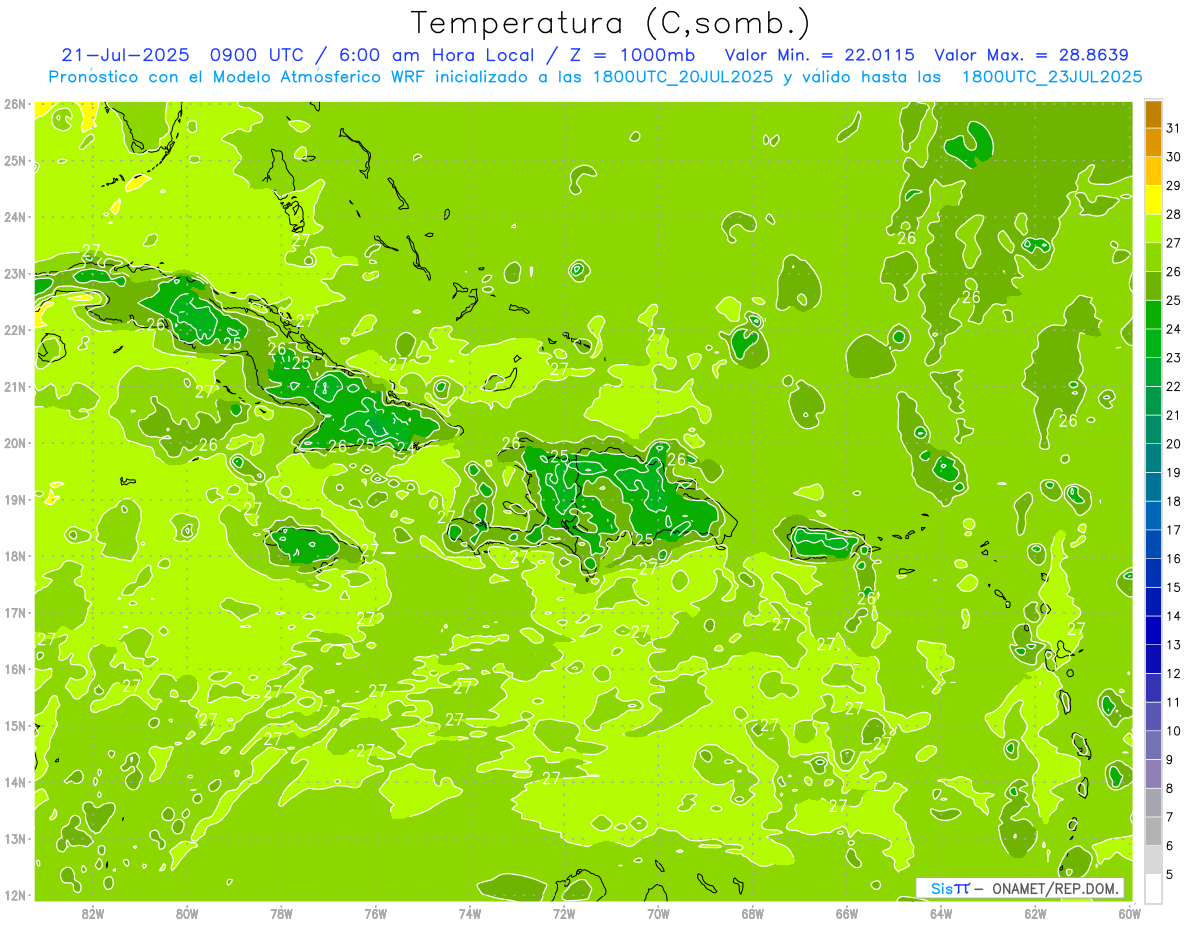The image size is (1200, 927).
Task: Click the '1800UTC_20JUL2025' initialization time text
Action: tap(683, 77)
